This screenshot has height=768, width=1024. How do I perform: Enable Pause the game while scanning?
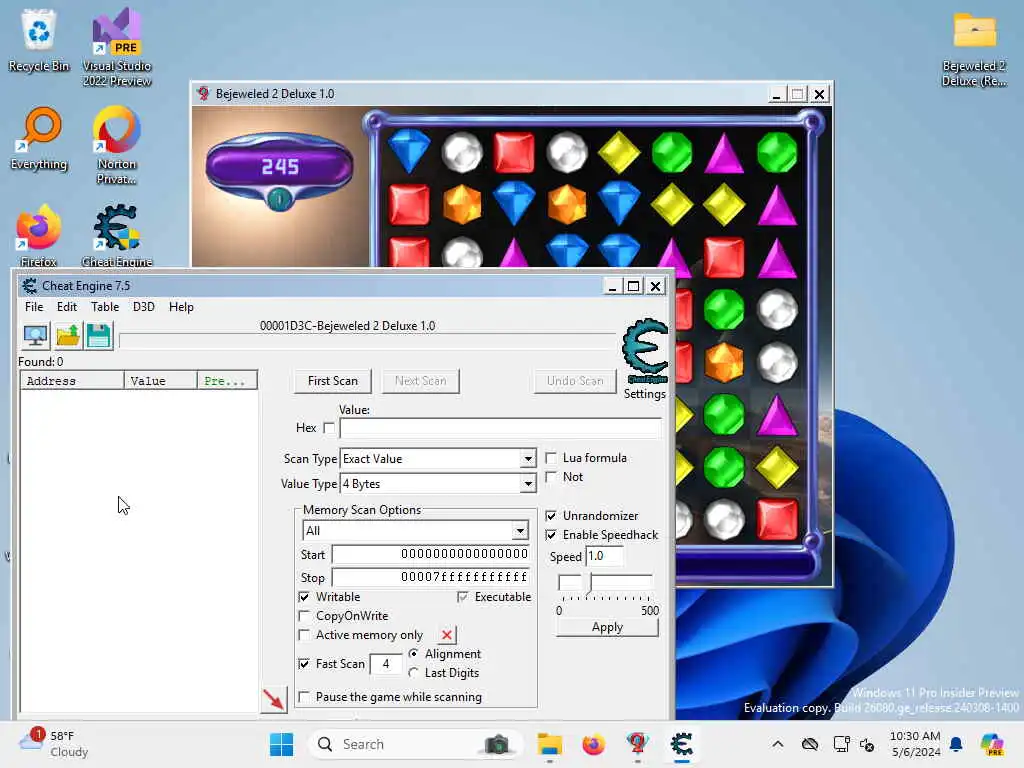coord(304,697)
